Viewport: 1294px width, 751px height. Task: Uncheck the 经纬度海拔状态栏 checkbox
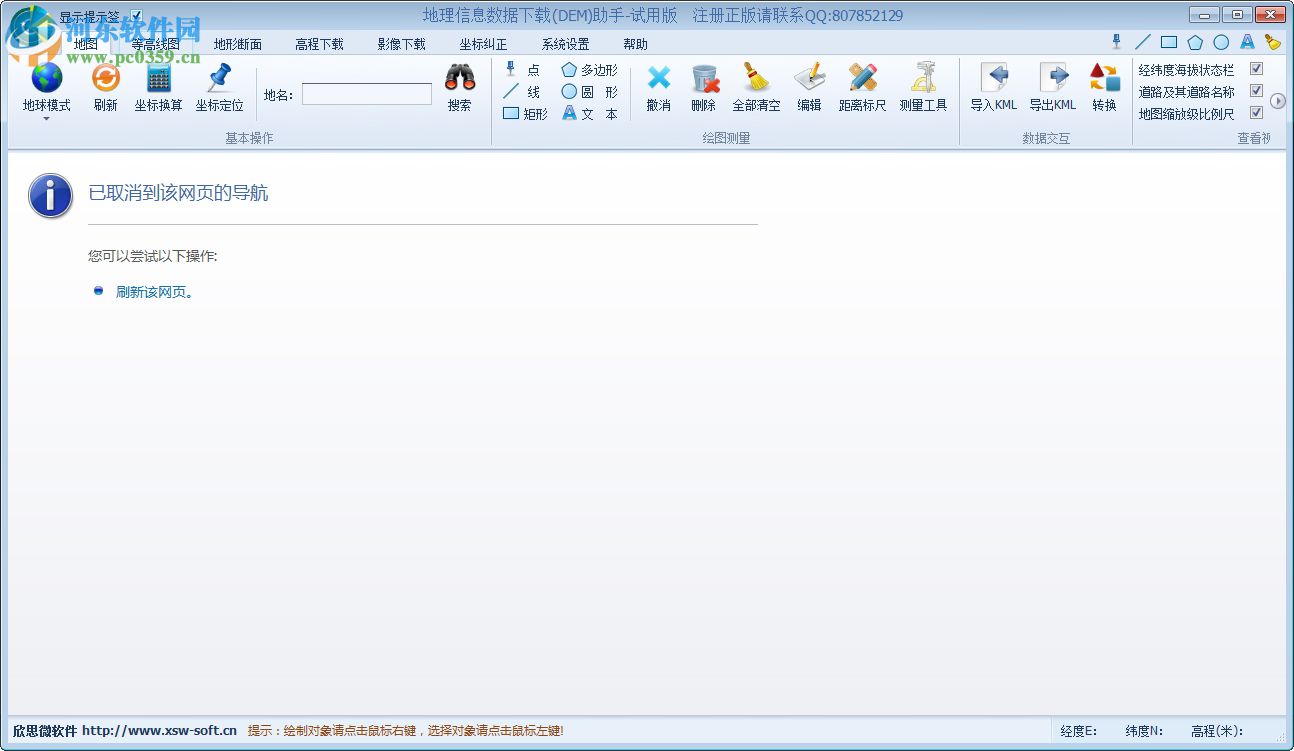pyautogui.click(x=1257, y=69)
